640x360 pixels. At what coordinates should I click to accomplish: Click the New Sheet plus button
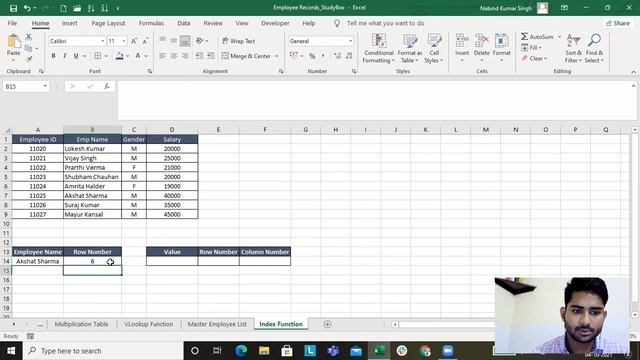[327, 324]
